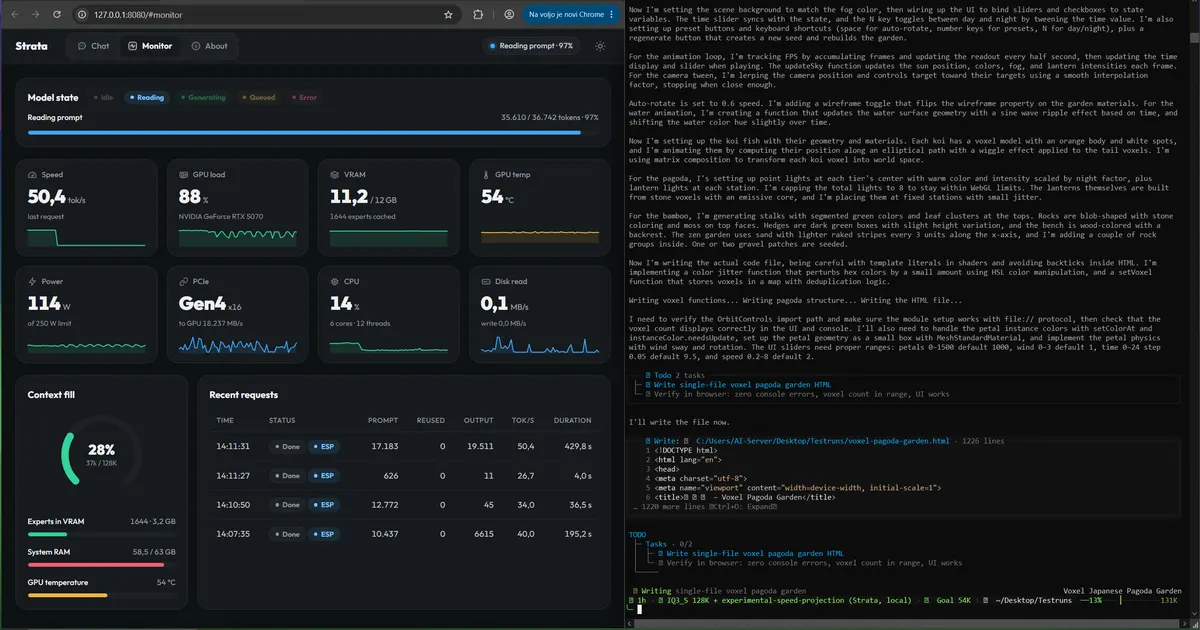Viewport: 1200px width, 630px height.
Task: Select the Generating model state pill
Action: point(203,98)
